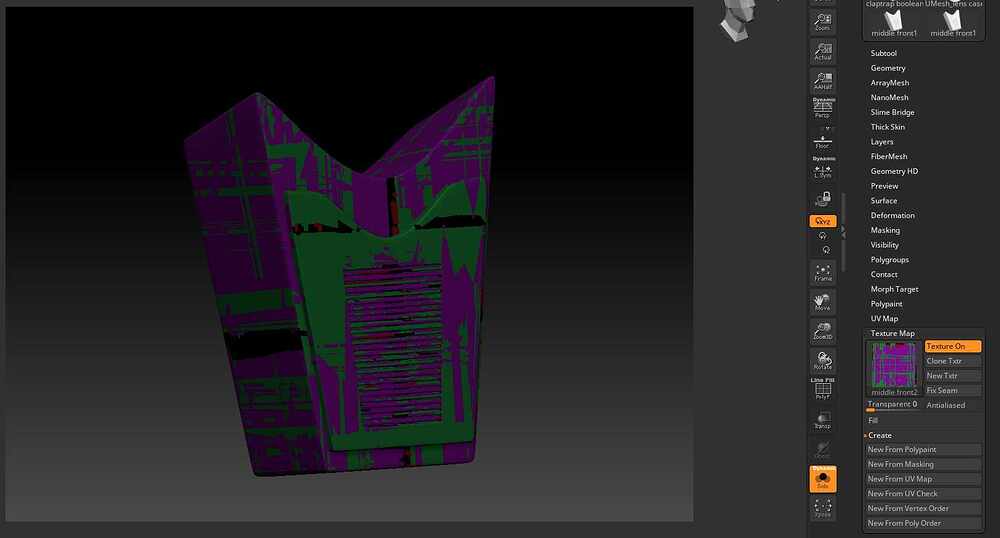Image resolution: width=1000 pixels, height=538 pixels.
Task: Select the second middle front1 tool thumbnail
Action: (x=952, y=23)
